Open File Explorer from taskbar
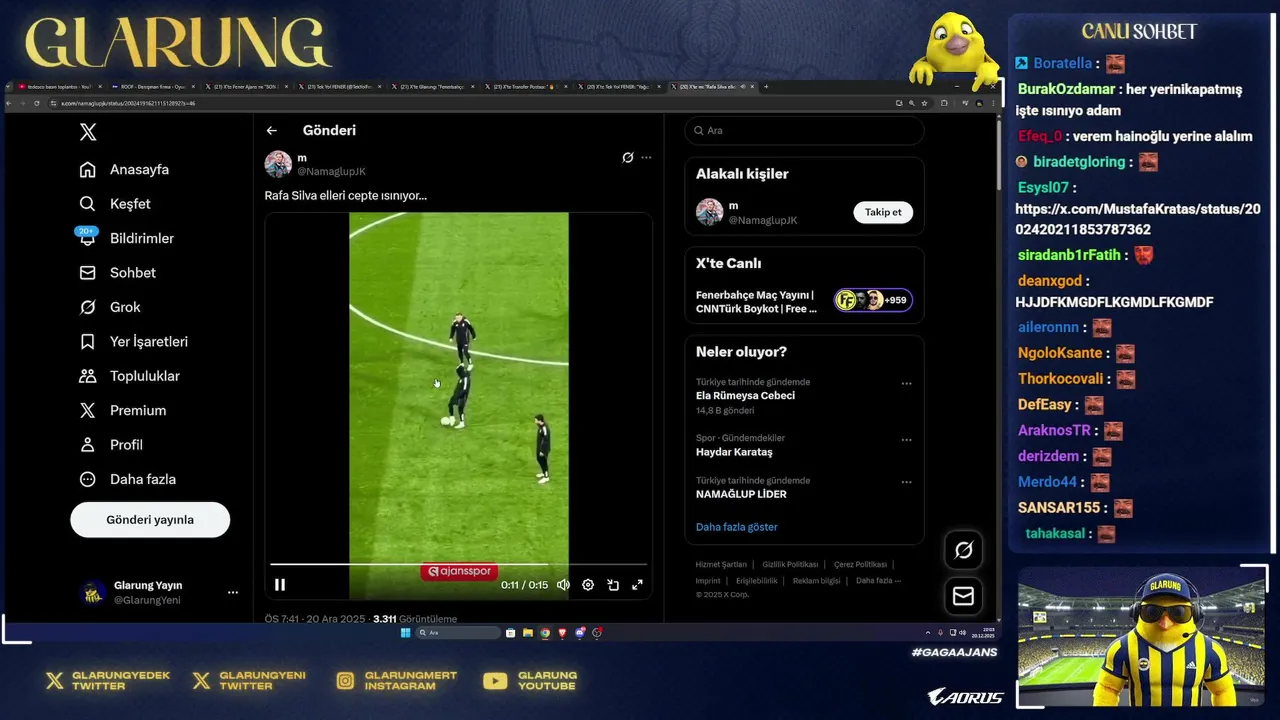The width and height of the screenshot is (1280, 720). [x=528, y=633]
